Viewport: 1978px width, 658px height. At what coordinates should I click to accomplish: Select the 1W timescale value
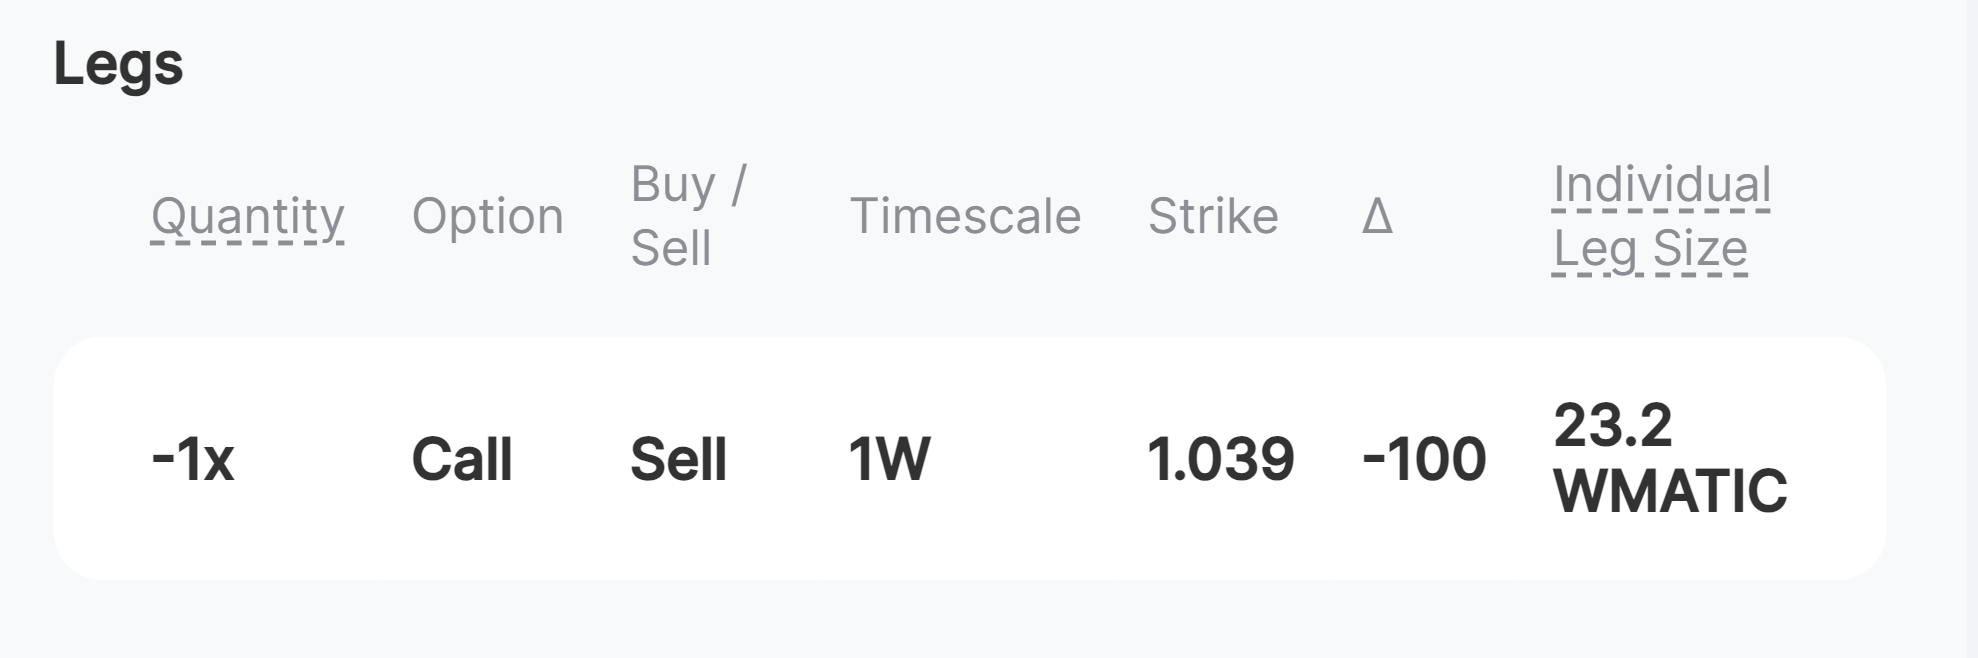pos(888,459)
